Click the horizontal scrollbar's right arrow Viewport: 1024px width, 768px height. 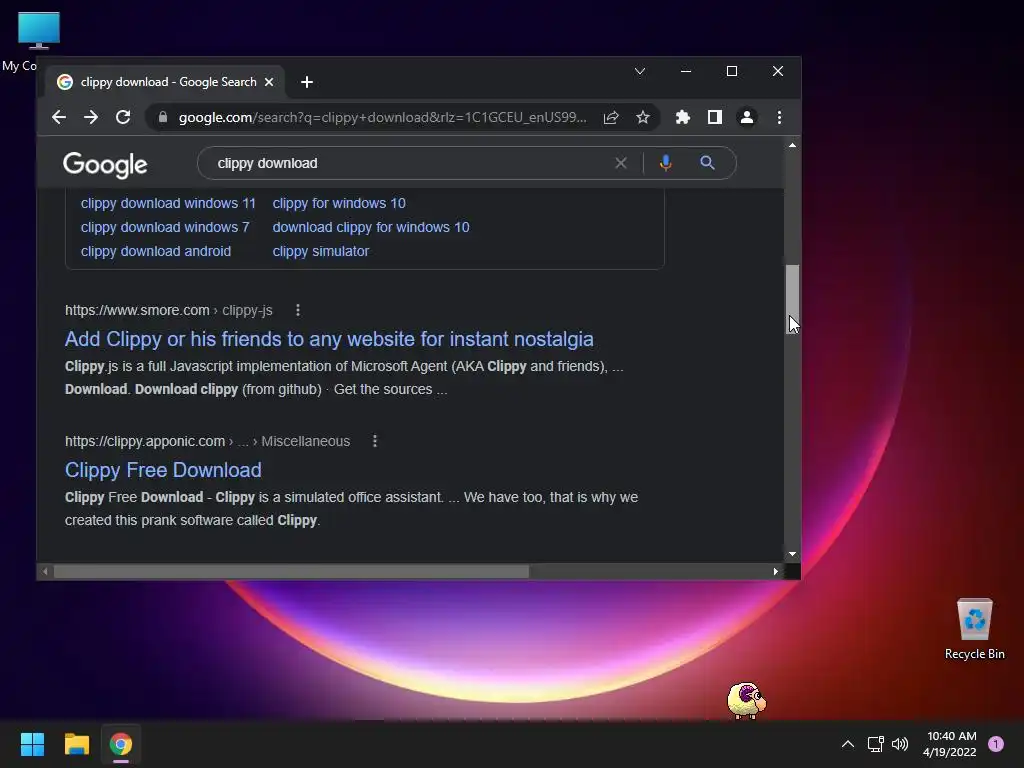(775, 571)
